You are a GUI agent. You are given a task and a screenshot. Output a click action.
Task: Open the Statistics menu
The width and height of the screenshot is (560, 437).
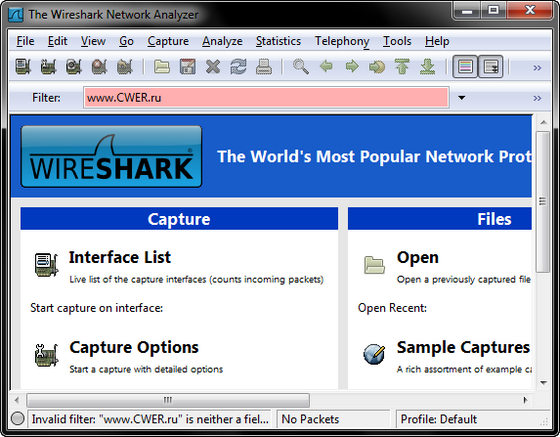pos(278,41)
